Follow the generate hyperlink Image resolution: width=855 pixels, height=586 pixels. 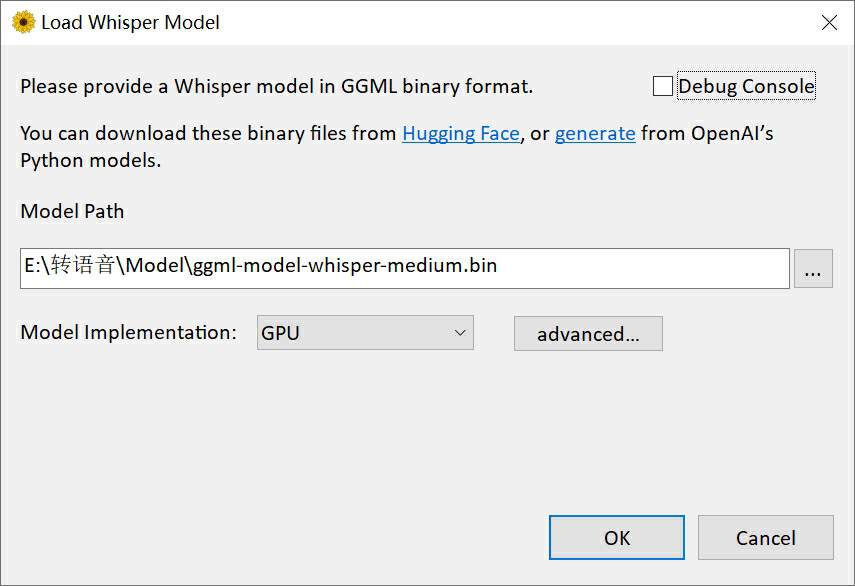(x=595, y=133)
